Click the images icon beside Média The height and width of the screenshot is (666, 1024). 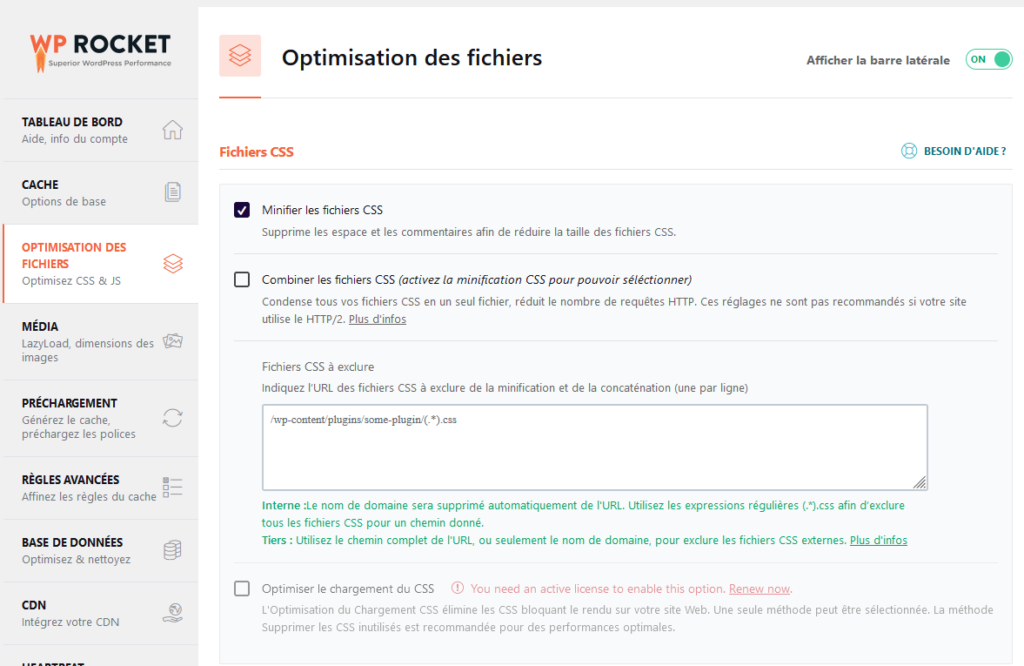[x=172, y=341]
